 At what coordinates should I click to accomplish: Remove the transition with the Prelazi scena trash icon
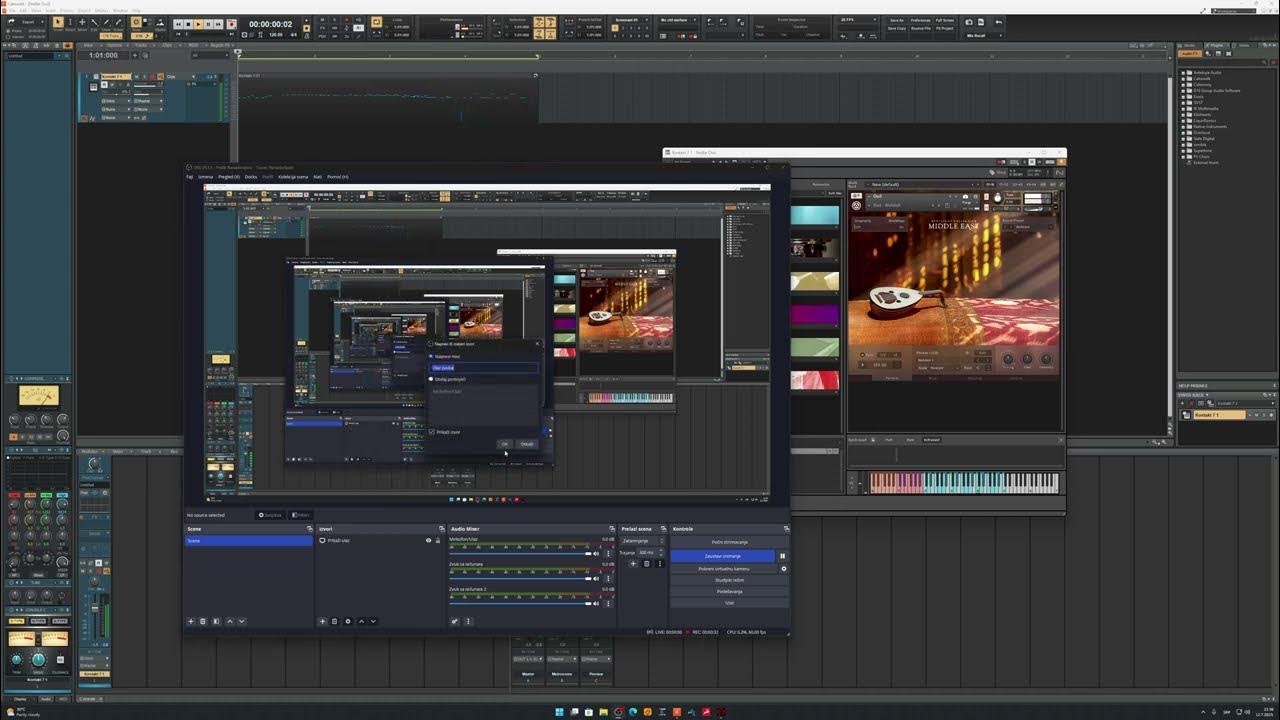[x=646, y=563]
